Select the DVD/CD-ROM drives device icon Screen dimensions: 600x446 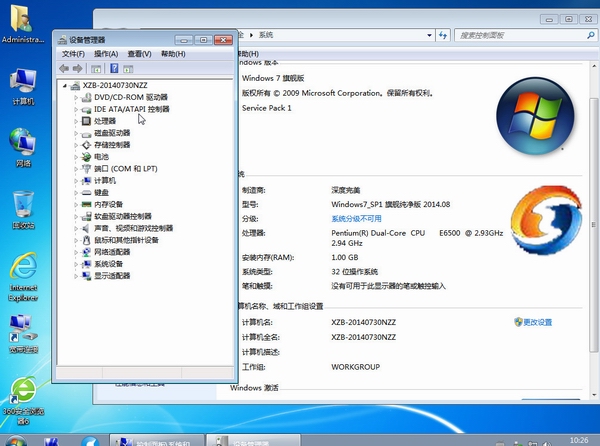pyautogui.click(x=86, y=97)
